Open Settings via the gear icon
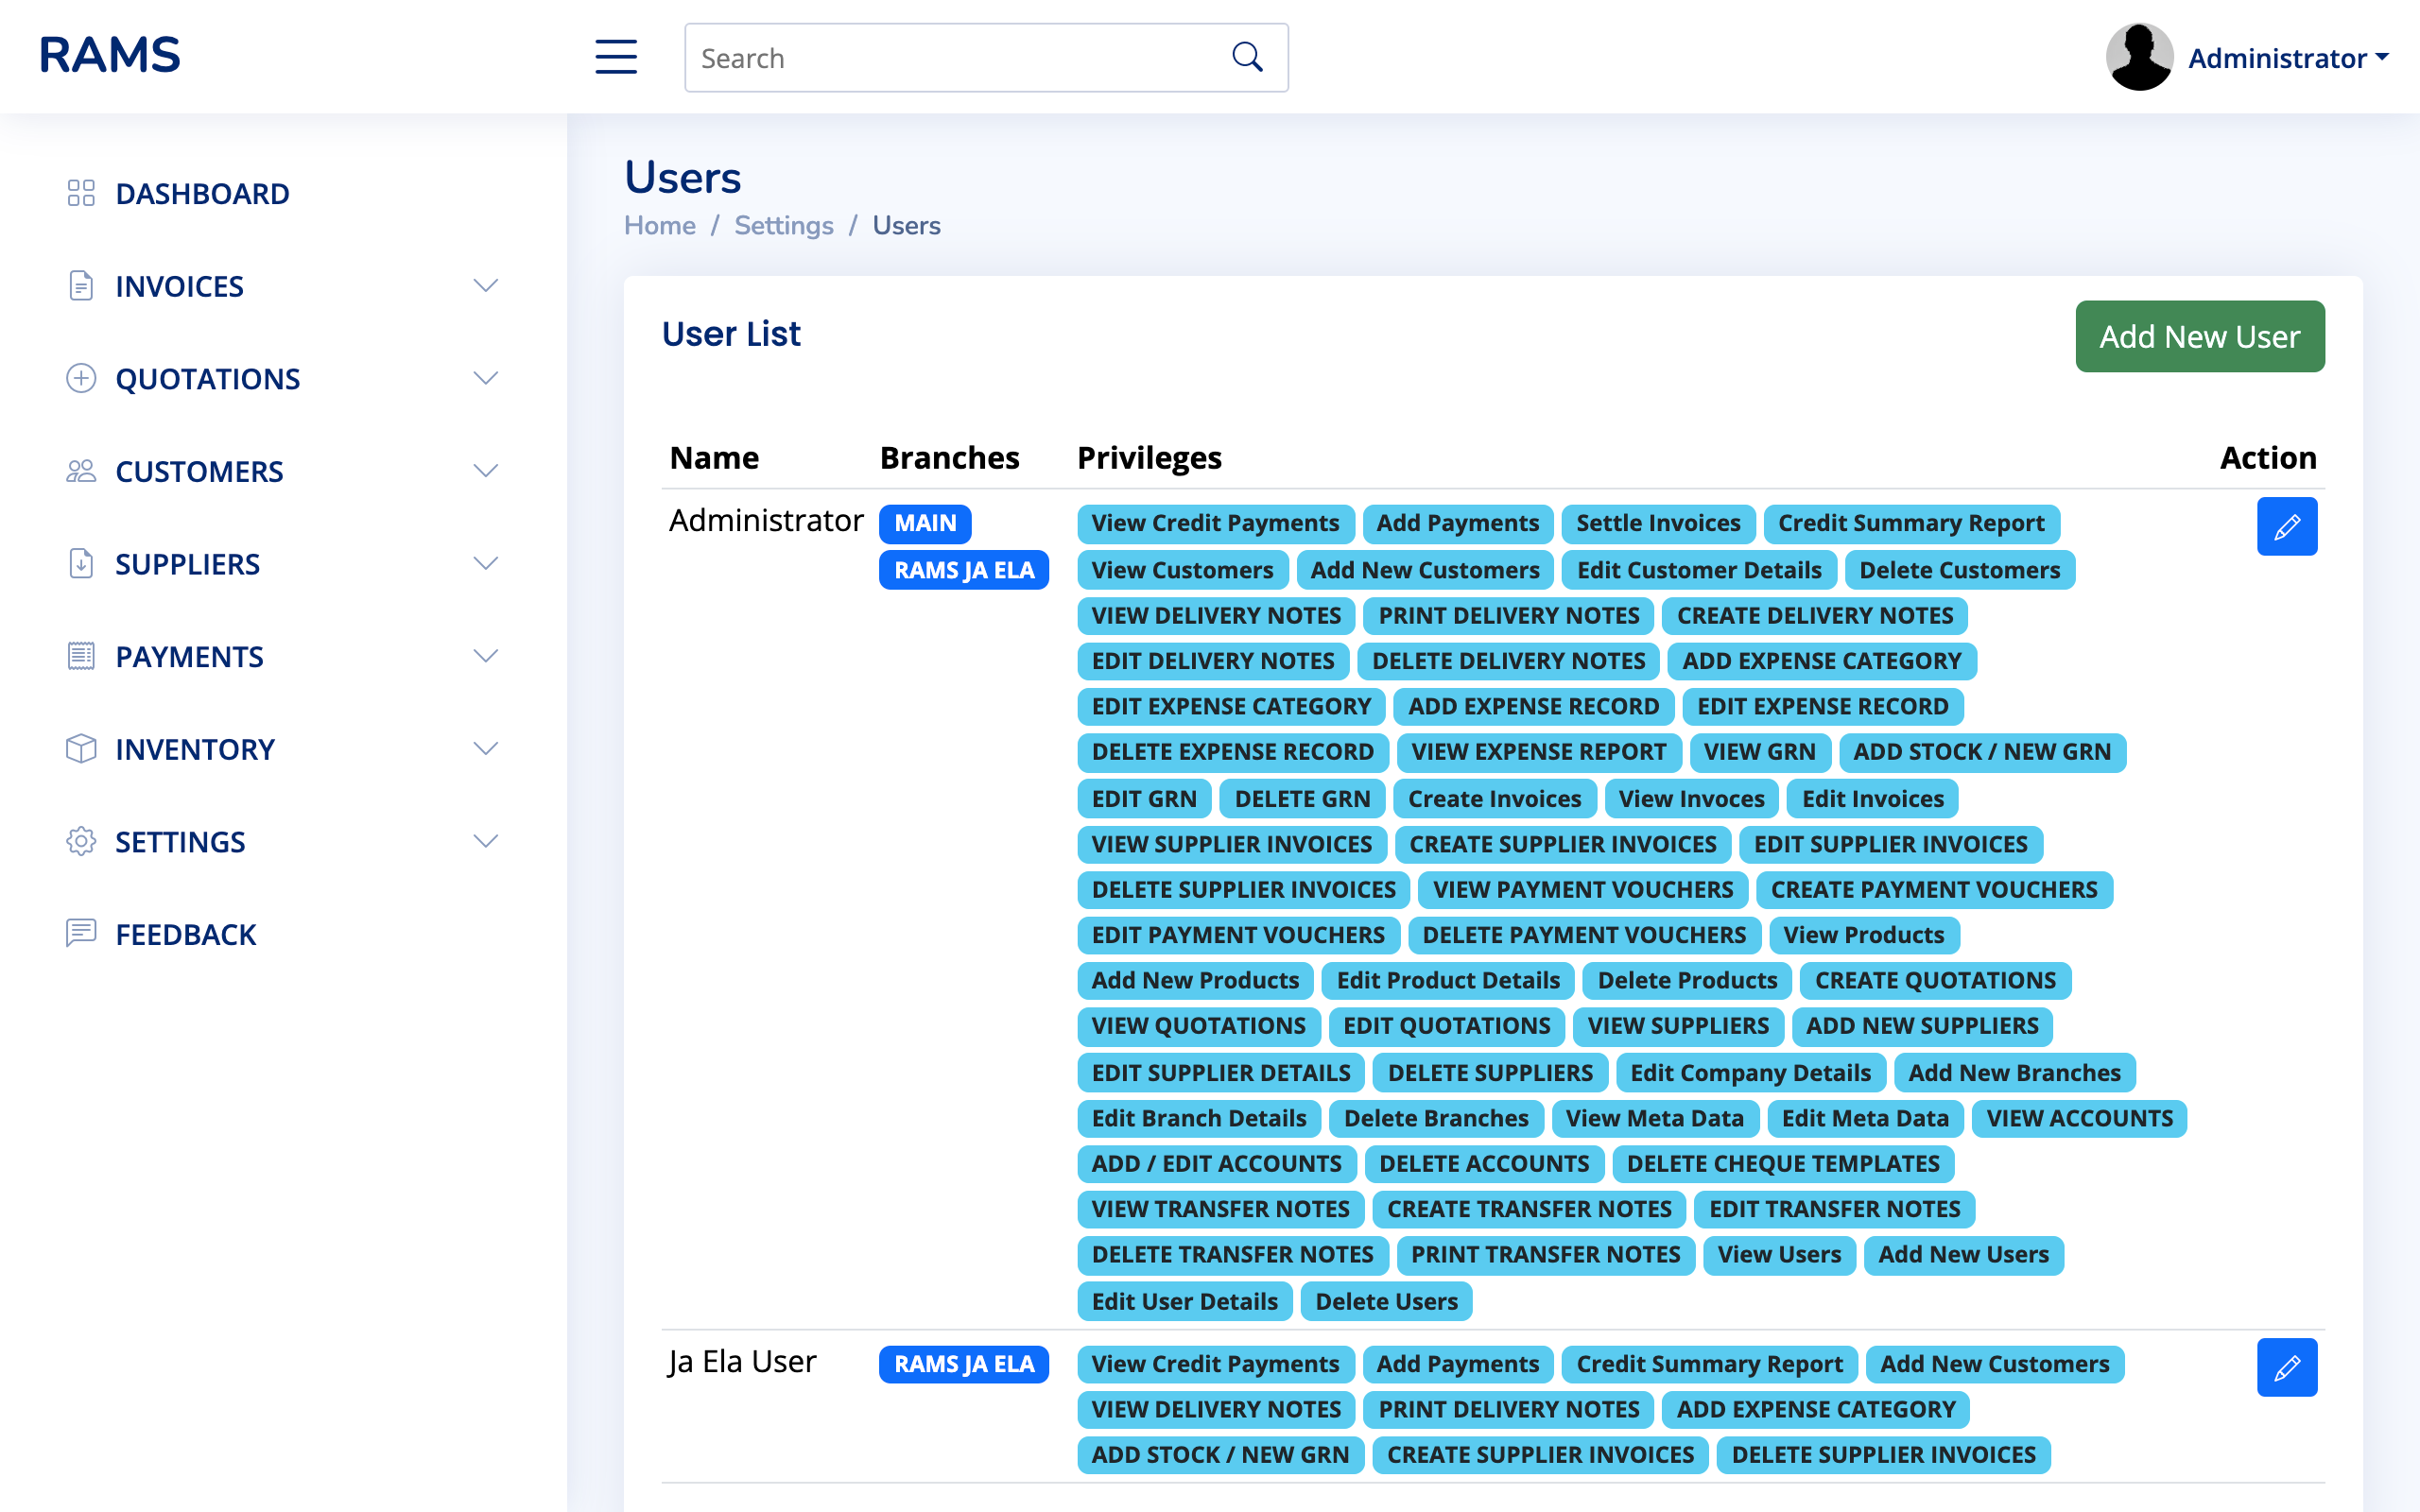 (x=82, y=841)
